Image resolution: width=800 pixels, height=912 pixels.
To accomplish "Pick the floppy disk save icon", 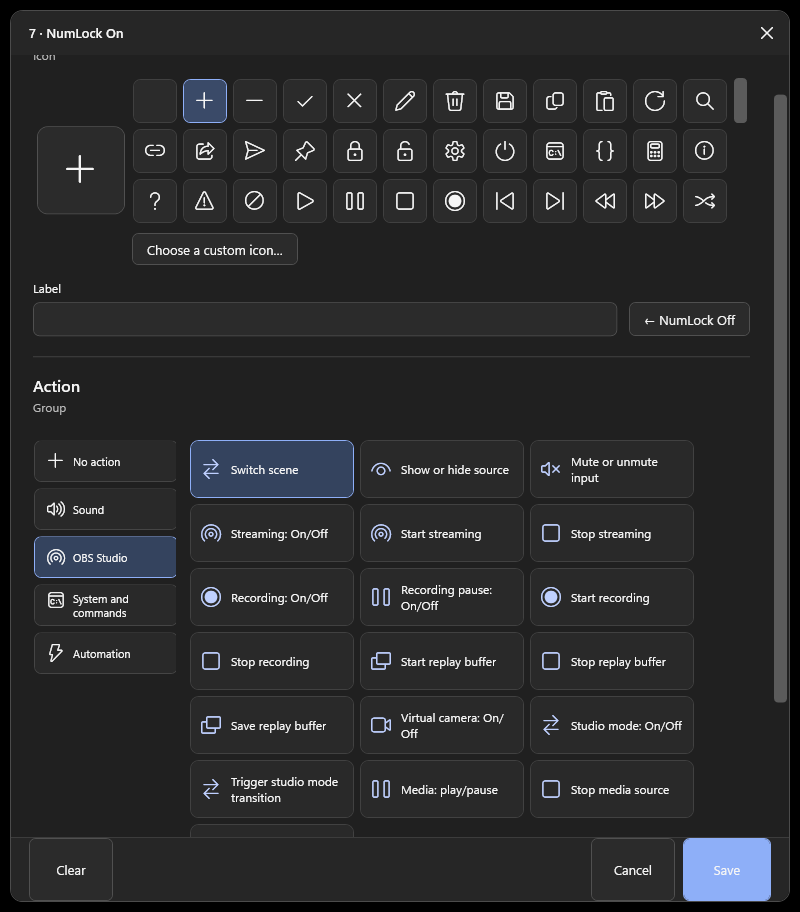I will pos(505,101).
